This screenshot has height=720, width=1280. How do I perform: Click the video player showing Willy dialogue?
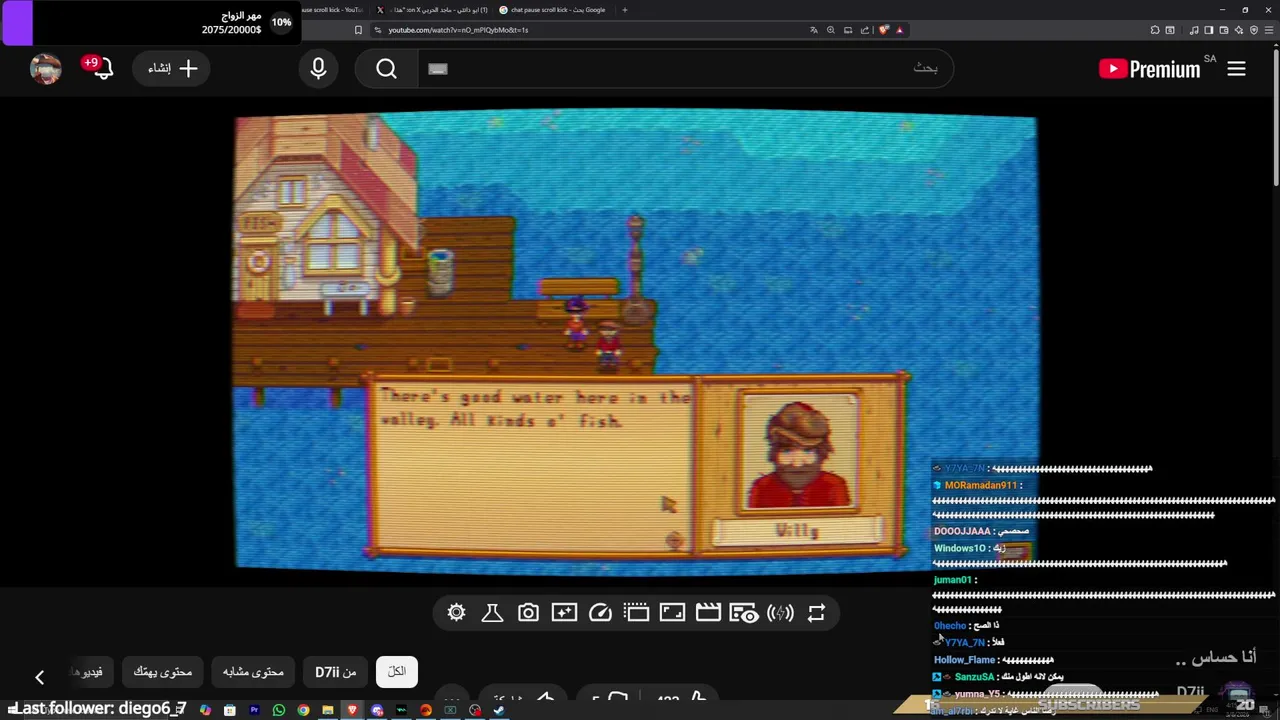636,342
